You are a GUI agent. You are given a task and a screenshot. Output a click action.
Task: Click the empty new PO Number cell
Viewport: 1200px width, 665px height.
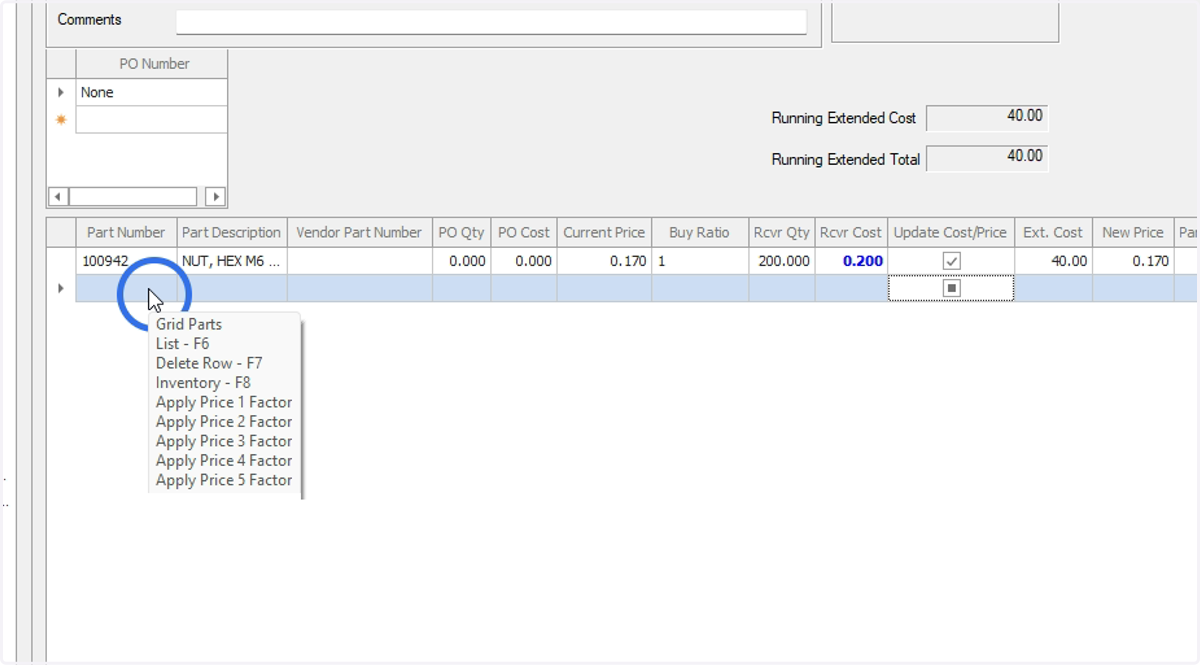pos(152,120)
